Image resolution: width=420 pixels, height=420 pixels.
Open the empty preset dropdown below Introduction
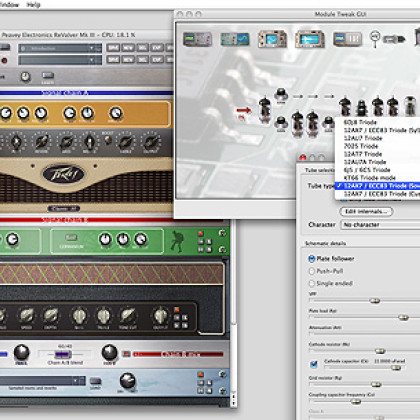(x=60, y=60)
